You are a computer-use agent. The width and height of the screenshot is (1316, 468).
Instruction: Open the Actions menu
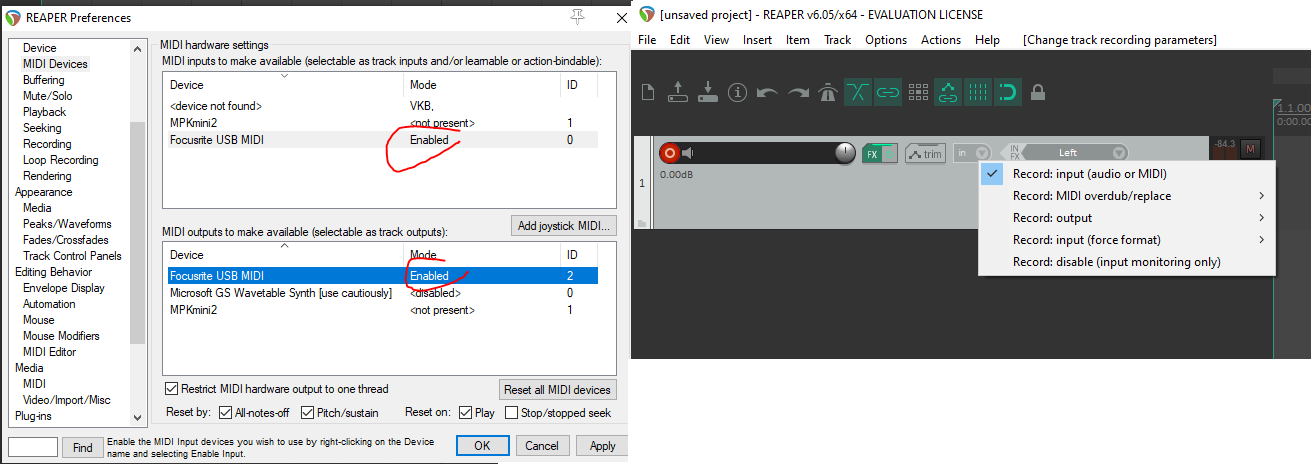(x=941, y=40)
